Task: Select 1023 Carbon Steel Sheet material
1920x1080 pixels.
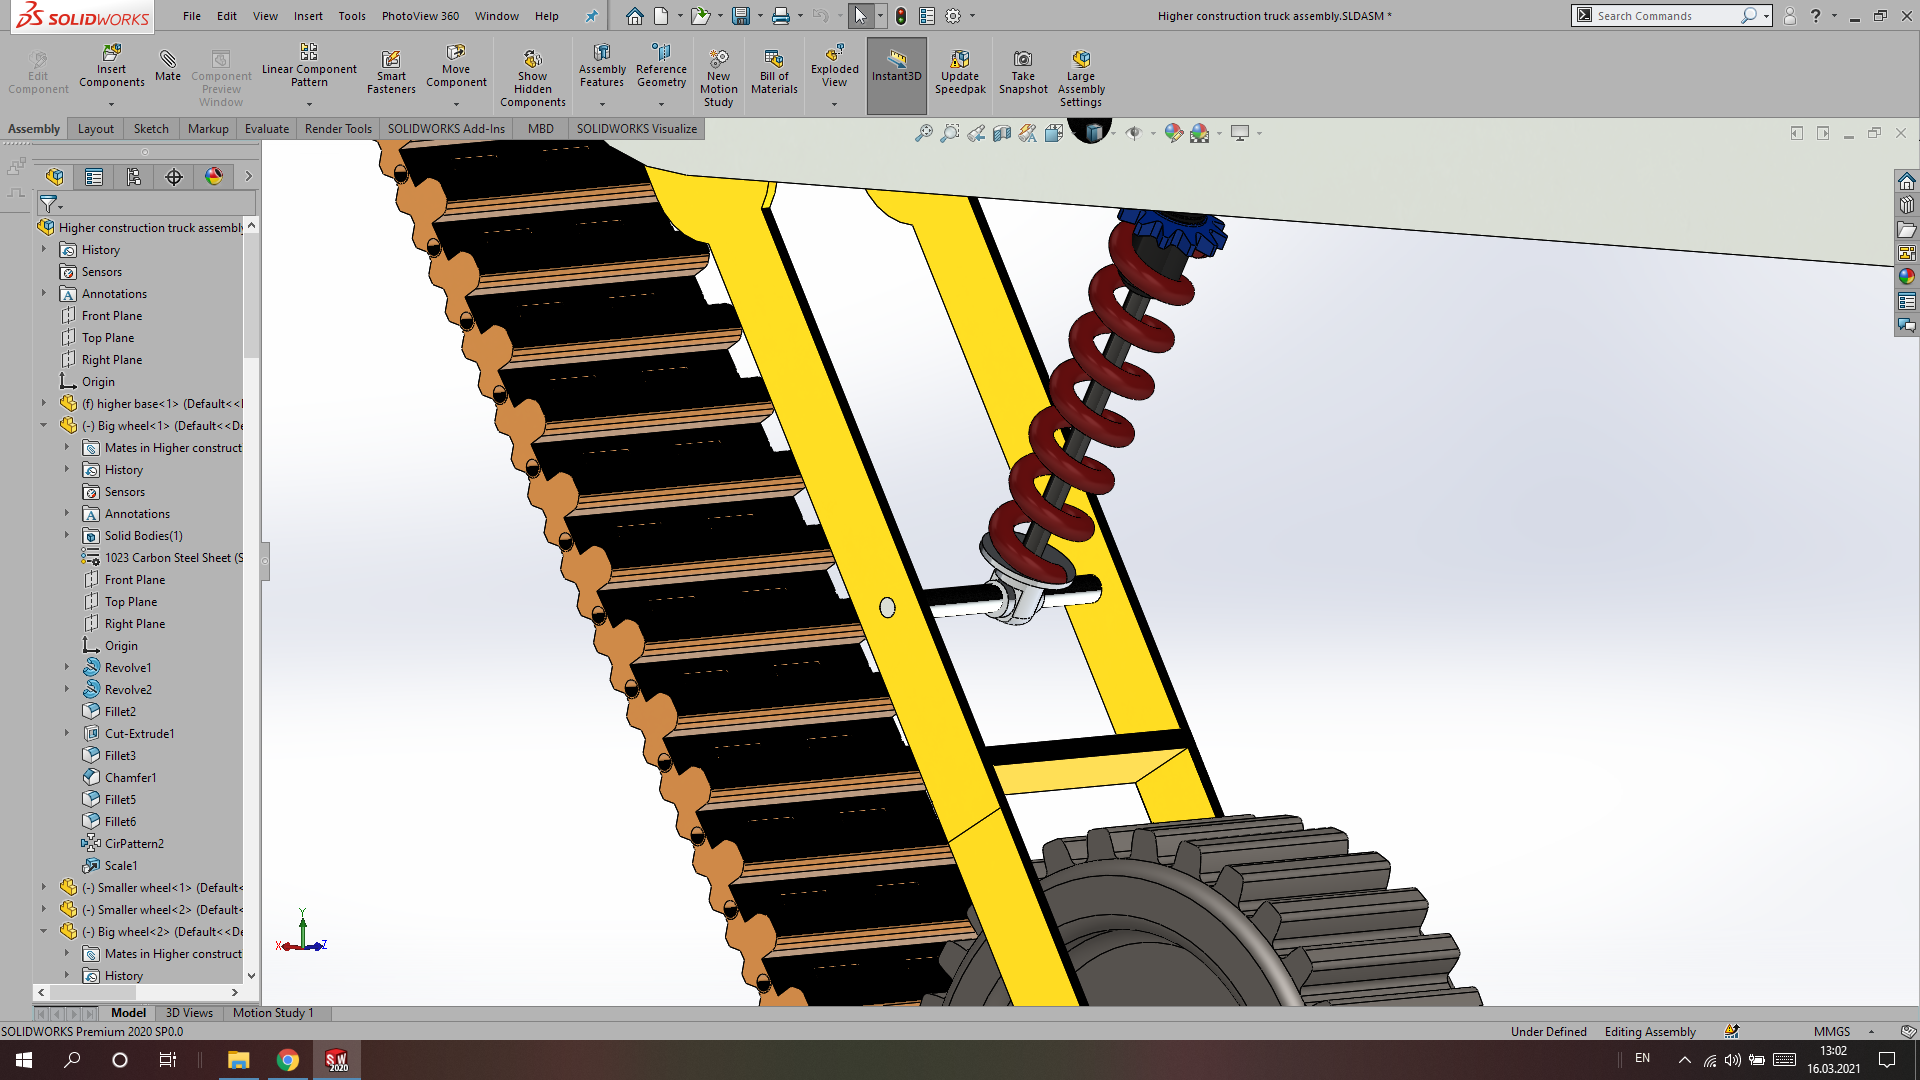Action: (x=173, y=557)
